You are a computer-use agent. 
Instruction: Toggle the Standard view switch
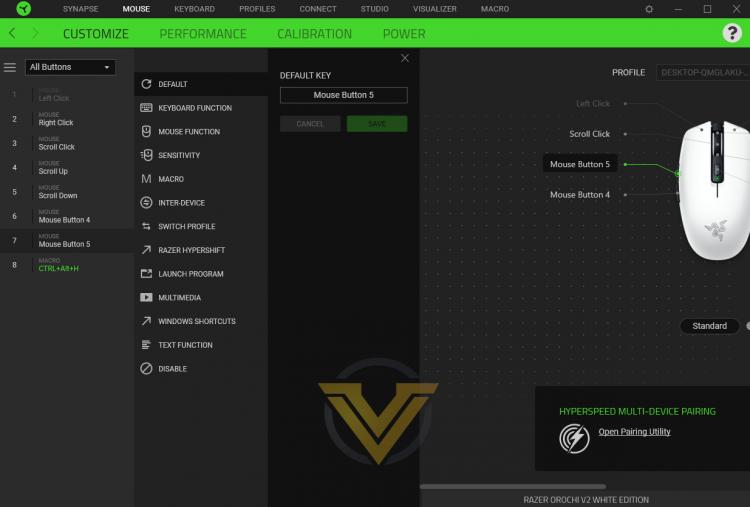[747, 326]
